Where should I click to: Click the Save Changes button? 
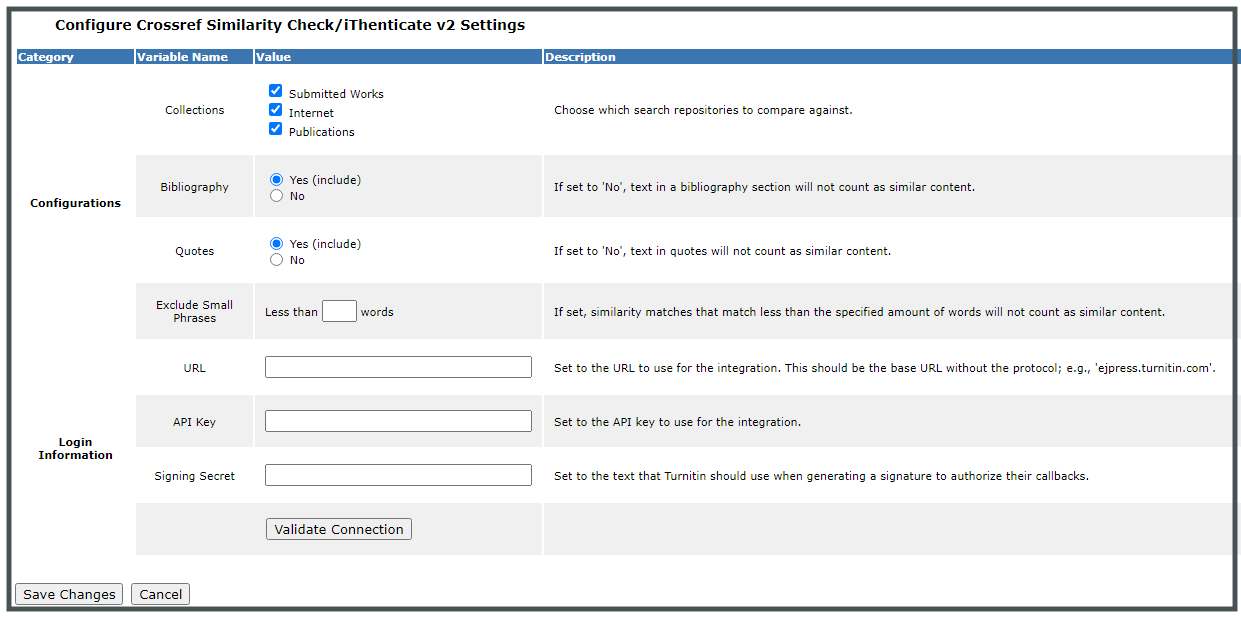click(68, 593)
